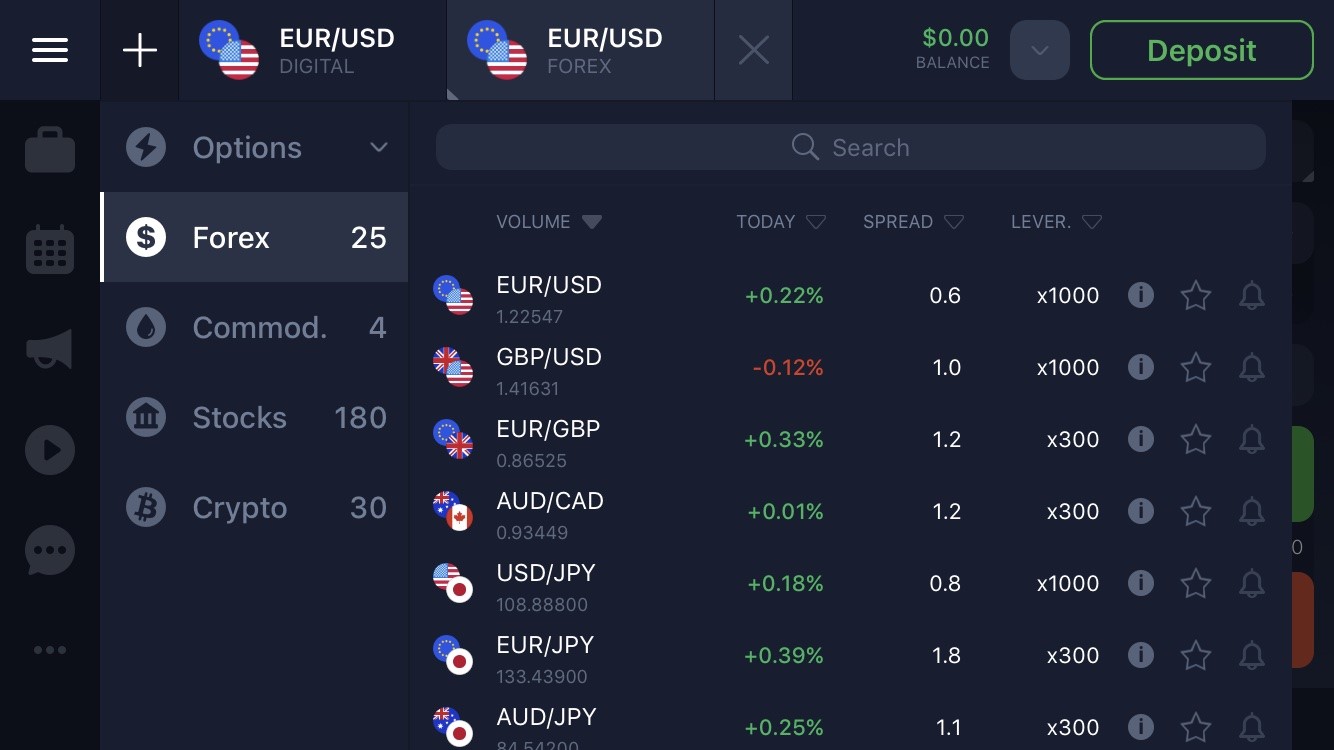Screen dimensions: 1334x750
Task: Toggle price alert bell for EUR/GBP
Action: [x=1252, y=440]
